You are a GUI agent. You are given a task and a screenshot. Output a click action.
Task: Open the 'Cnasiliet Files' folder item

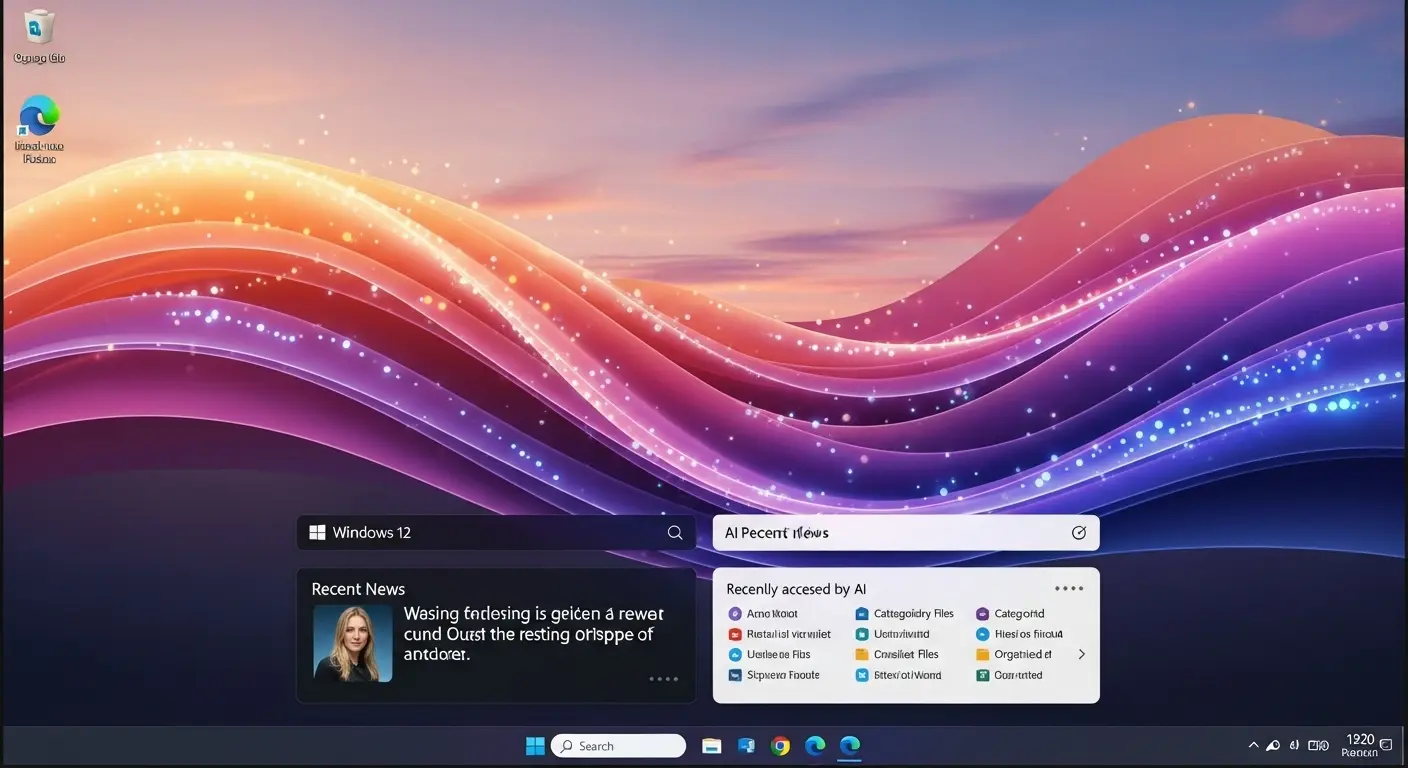(897, 655)
